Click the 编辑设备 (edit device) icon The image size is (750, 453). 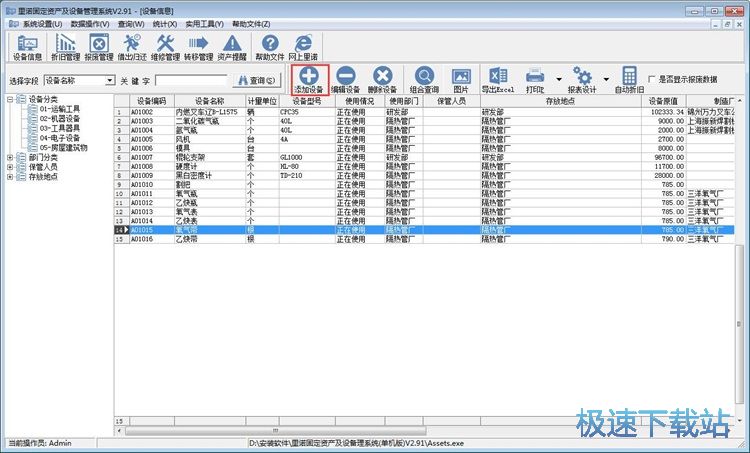[x=346, y=76]
